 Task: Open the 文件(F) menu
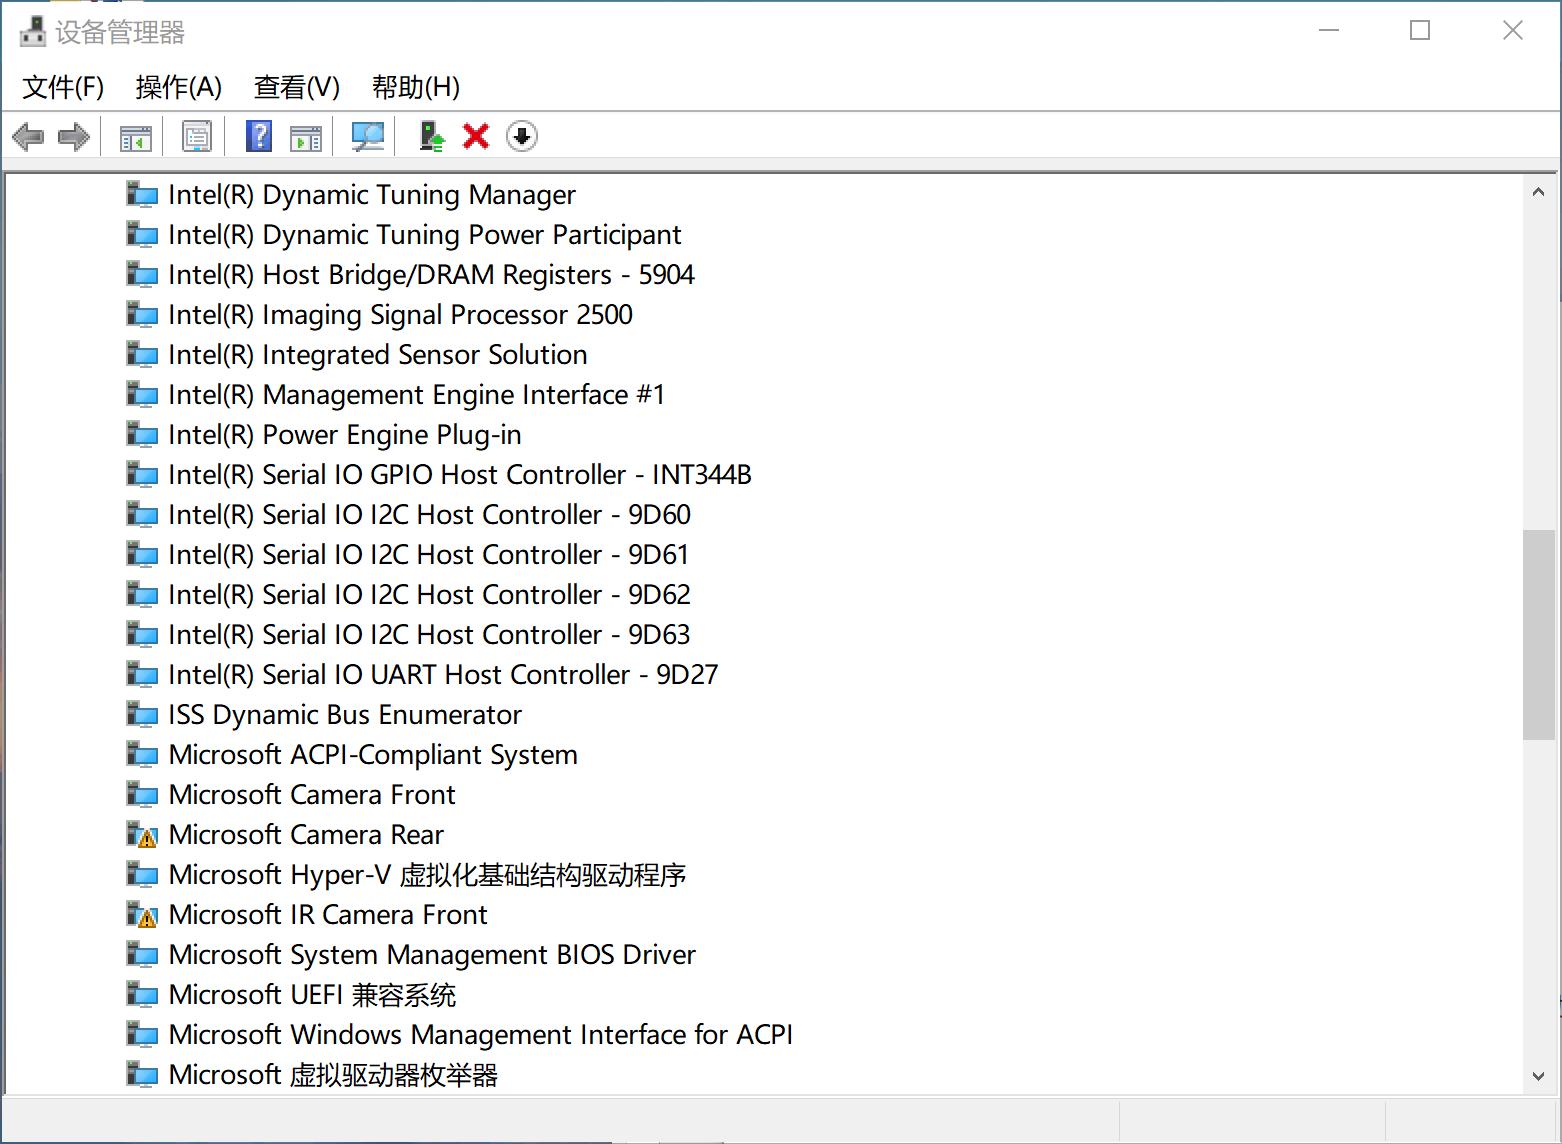(x=63, y=87)
